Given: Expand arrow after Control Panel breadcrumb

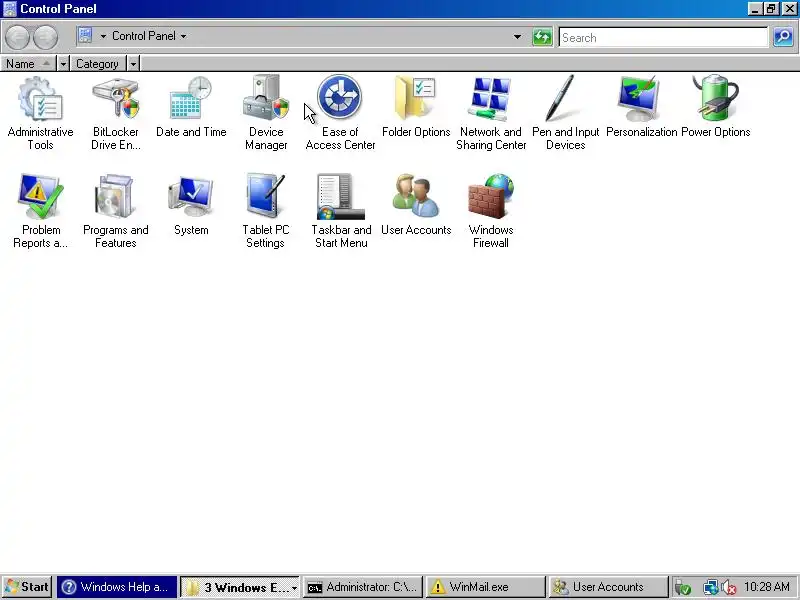Looking at the screenshot, I should (183, 36).
